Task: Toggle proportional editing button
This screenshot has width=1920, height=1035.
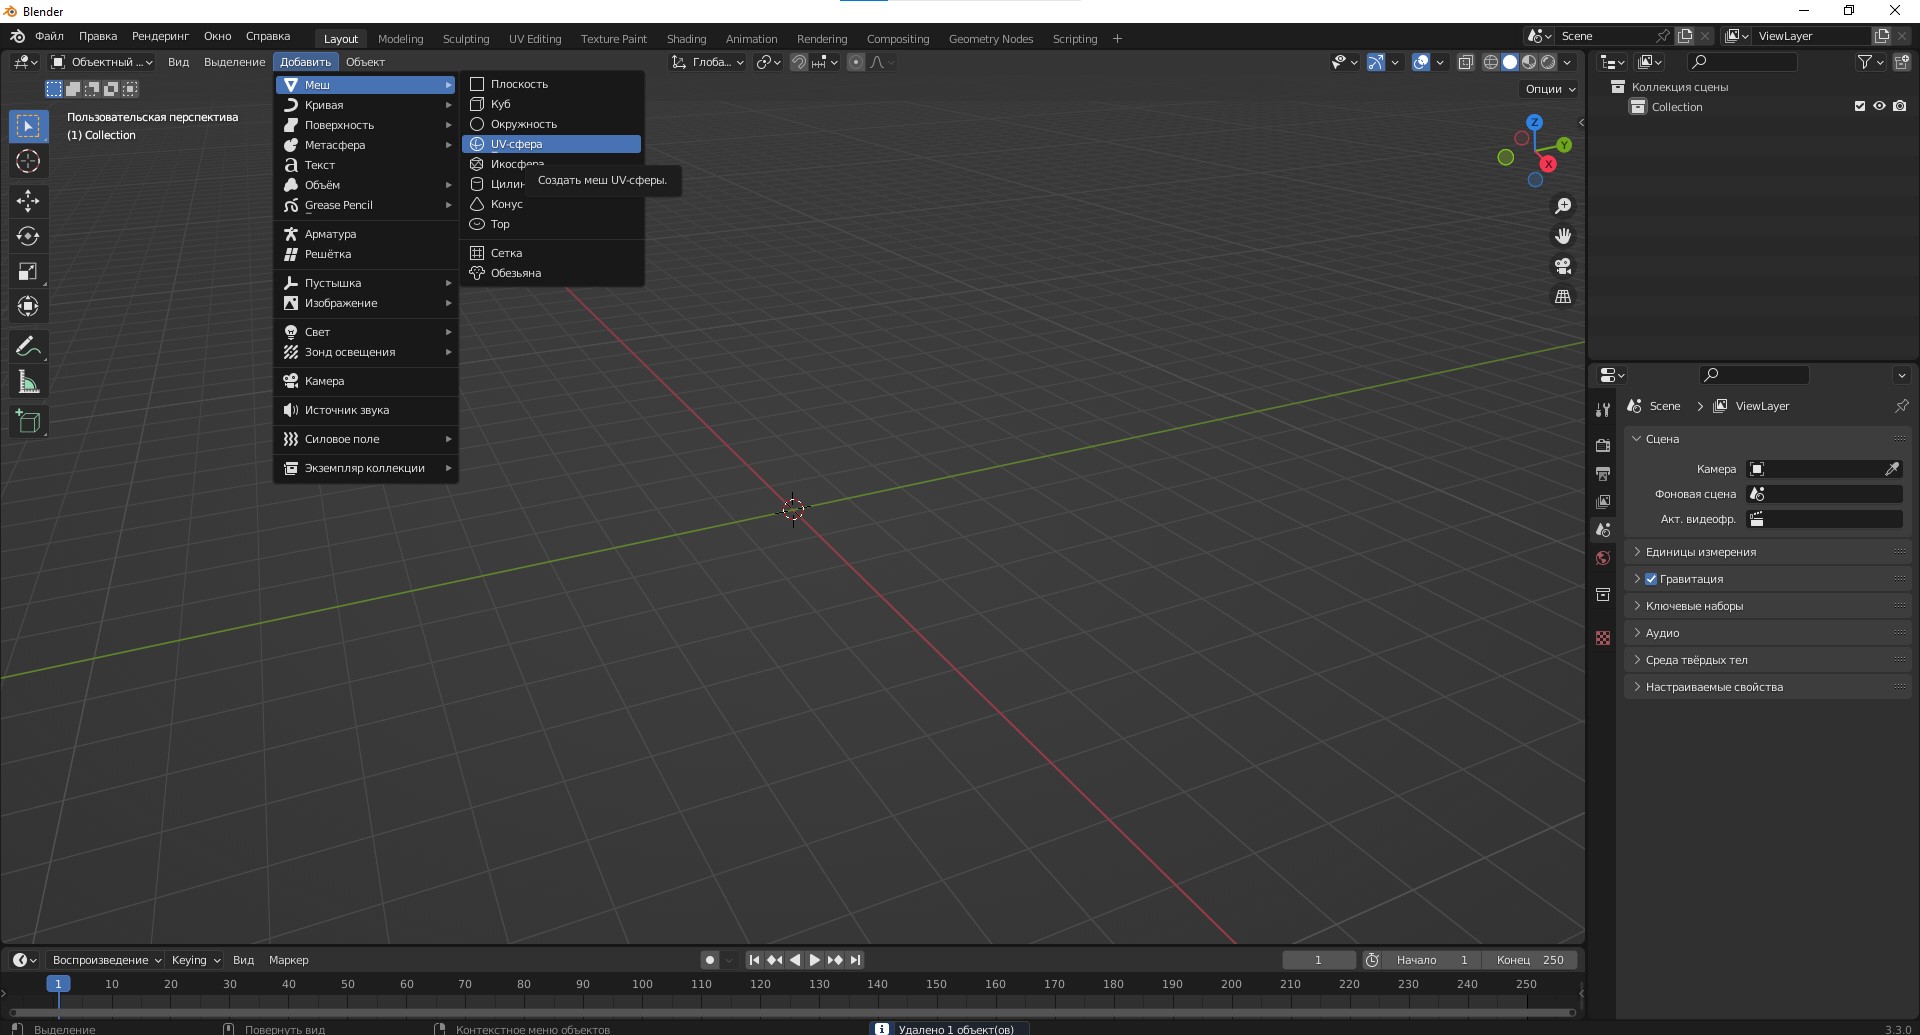Action: coord(856,62)
